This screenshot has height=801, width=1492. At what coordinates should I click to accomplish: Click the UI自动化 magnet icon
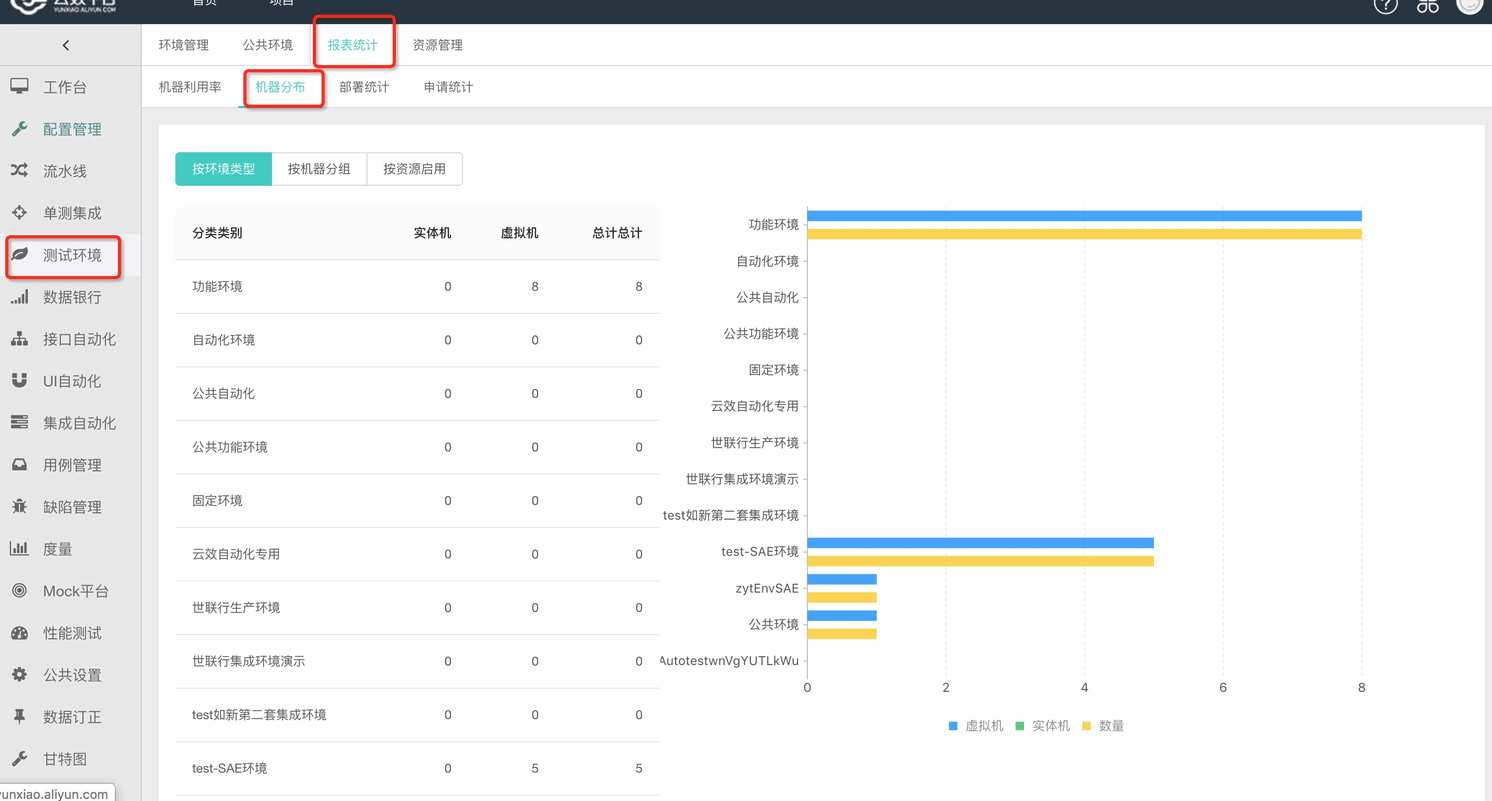pos(19,380)
